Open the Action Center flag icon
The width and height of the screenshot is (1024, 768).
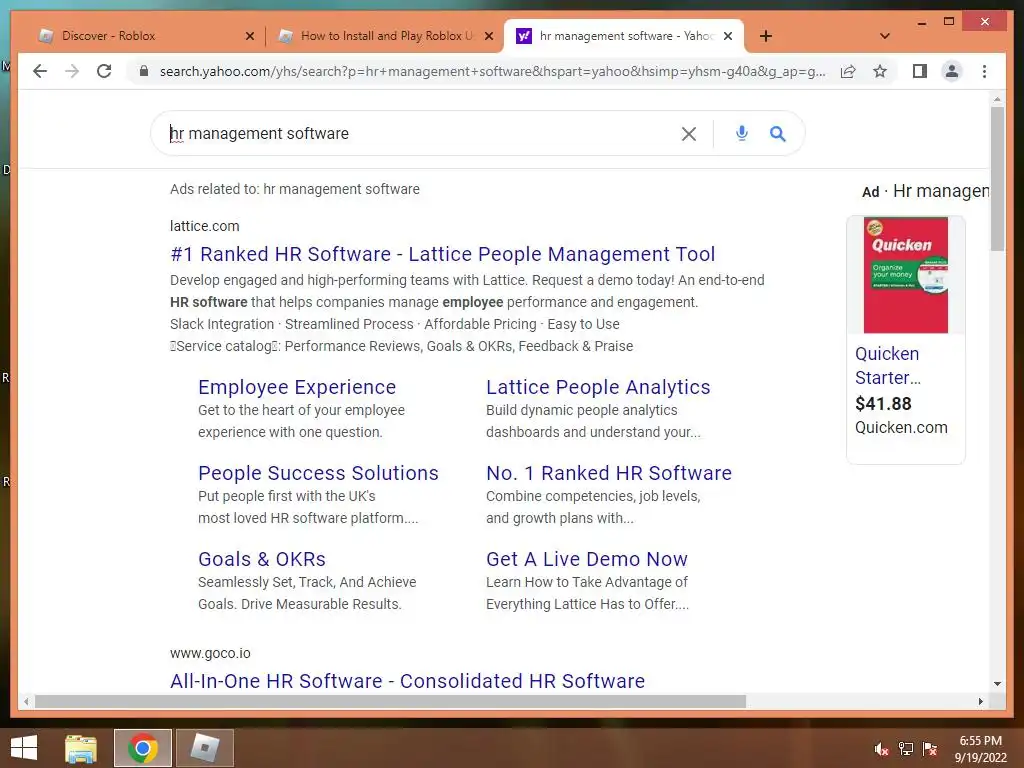click(930, 749)
